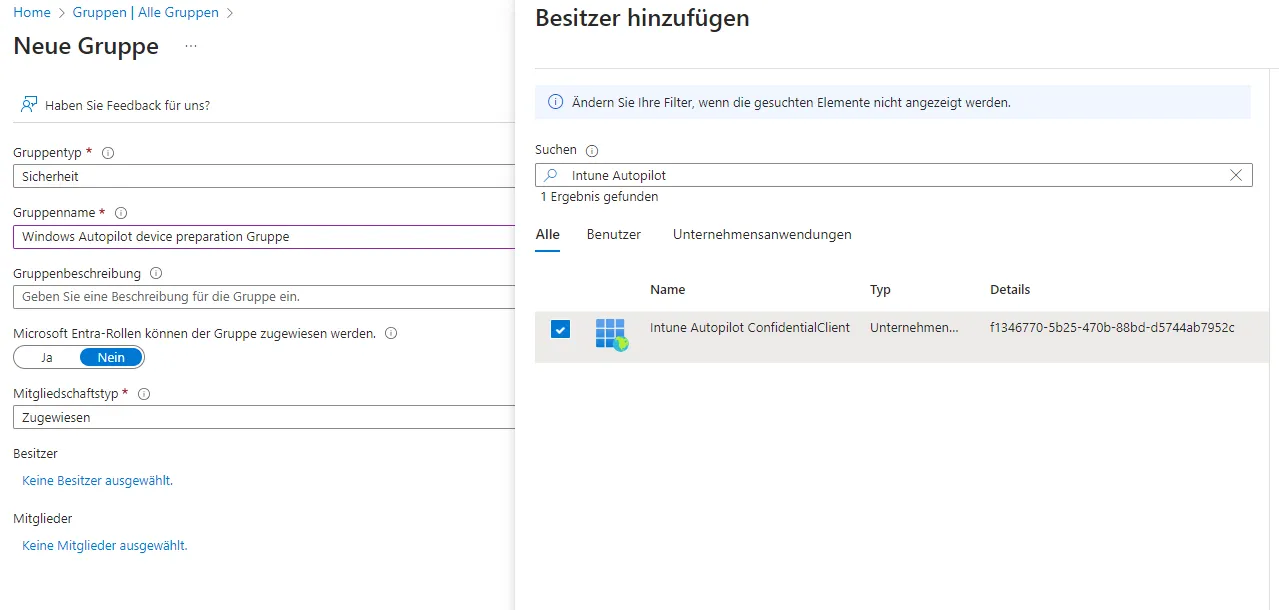Click the info icon next to Suchen
This screenshot has width=1279, height=610.
[x=592, y=151]
